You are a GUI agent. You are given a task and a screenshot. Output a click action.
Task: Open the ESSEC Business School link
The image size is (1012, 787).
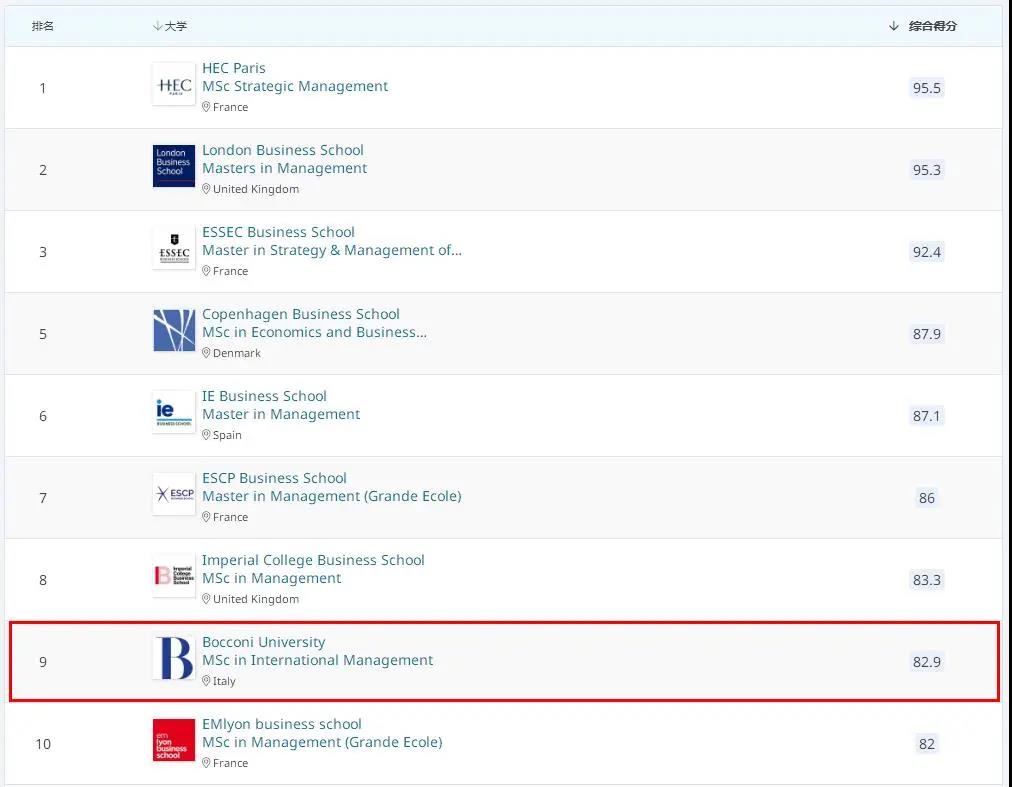[278, 232]
